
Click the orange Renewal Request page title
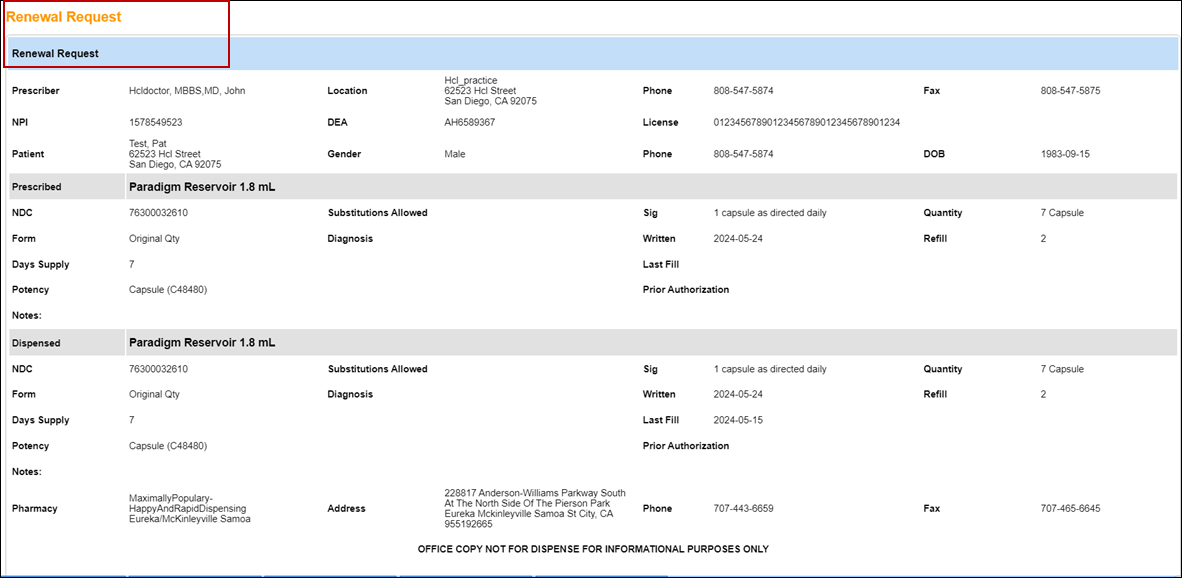pyautogui.click(x=64, y=17)
